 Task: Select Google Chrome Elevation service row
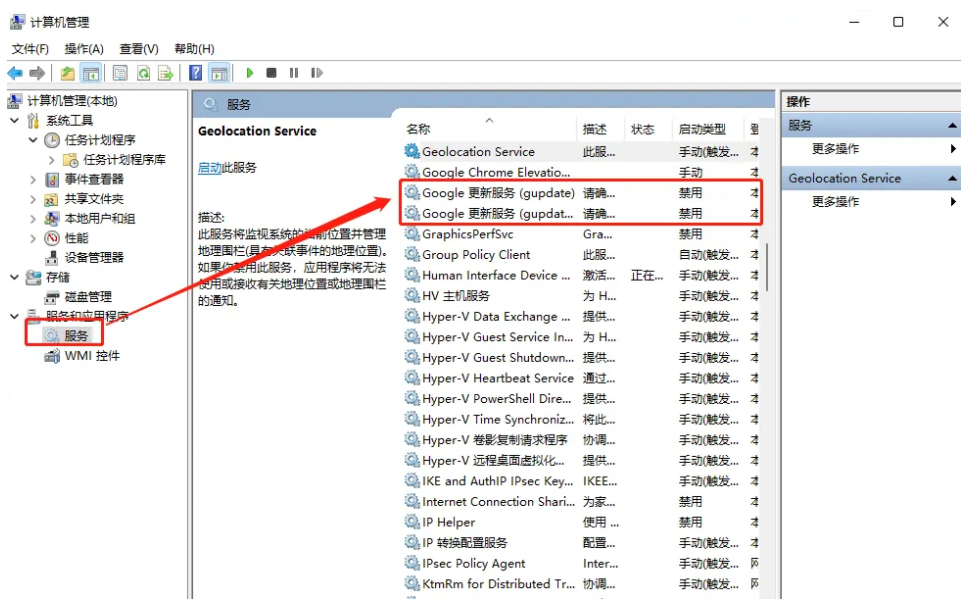581,172
